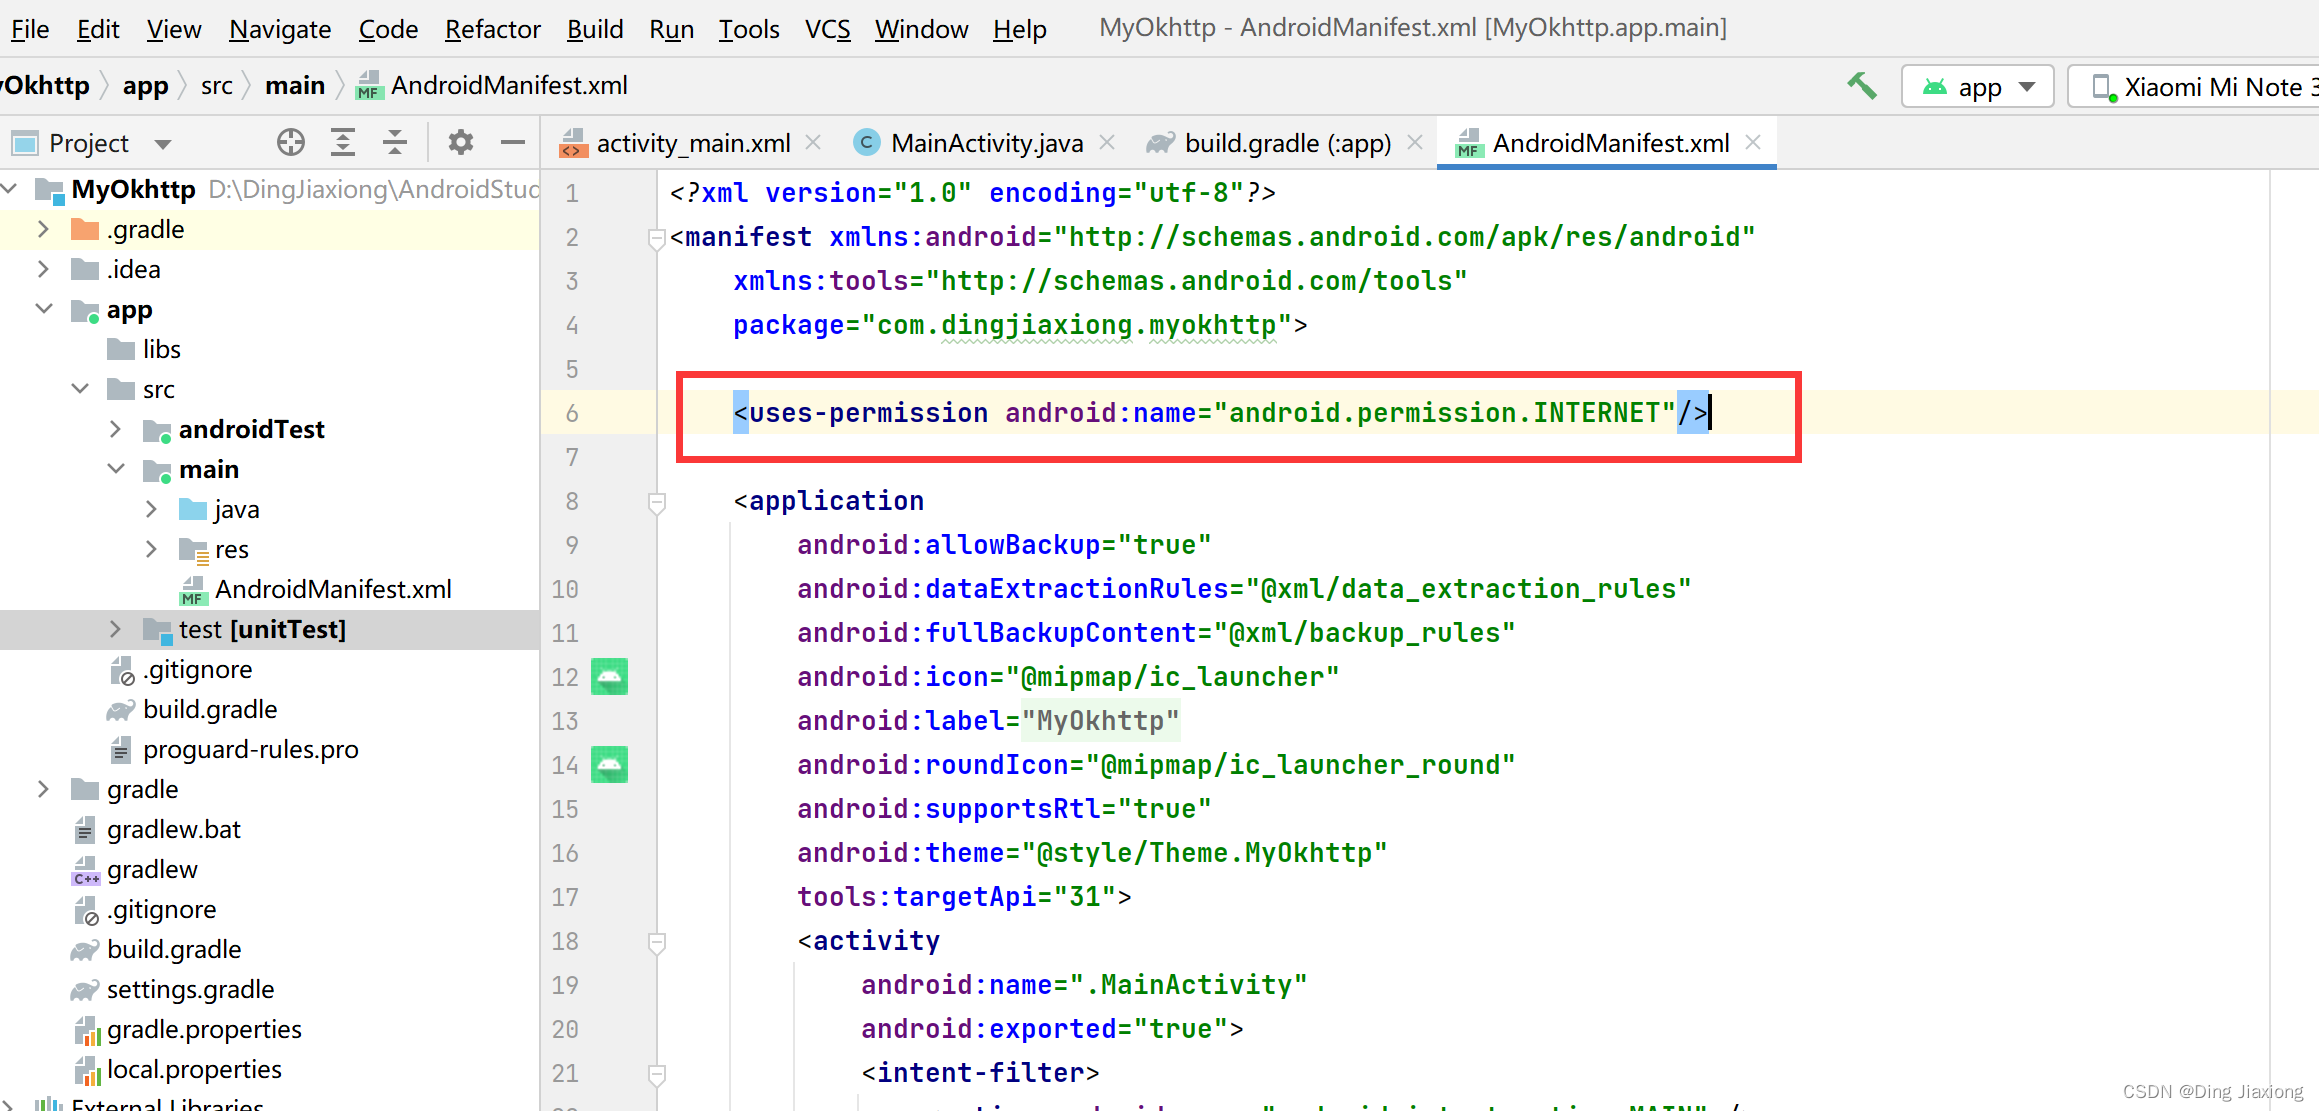This screenshot has width=2319, height=1111.
Task: Click the Expand All icon in Project panel
Action: pyautogui.click(x=343, y=143)
